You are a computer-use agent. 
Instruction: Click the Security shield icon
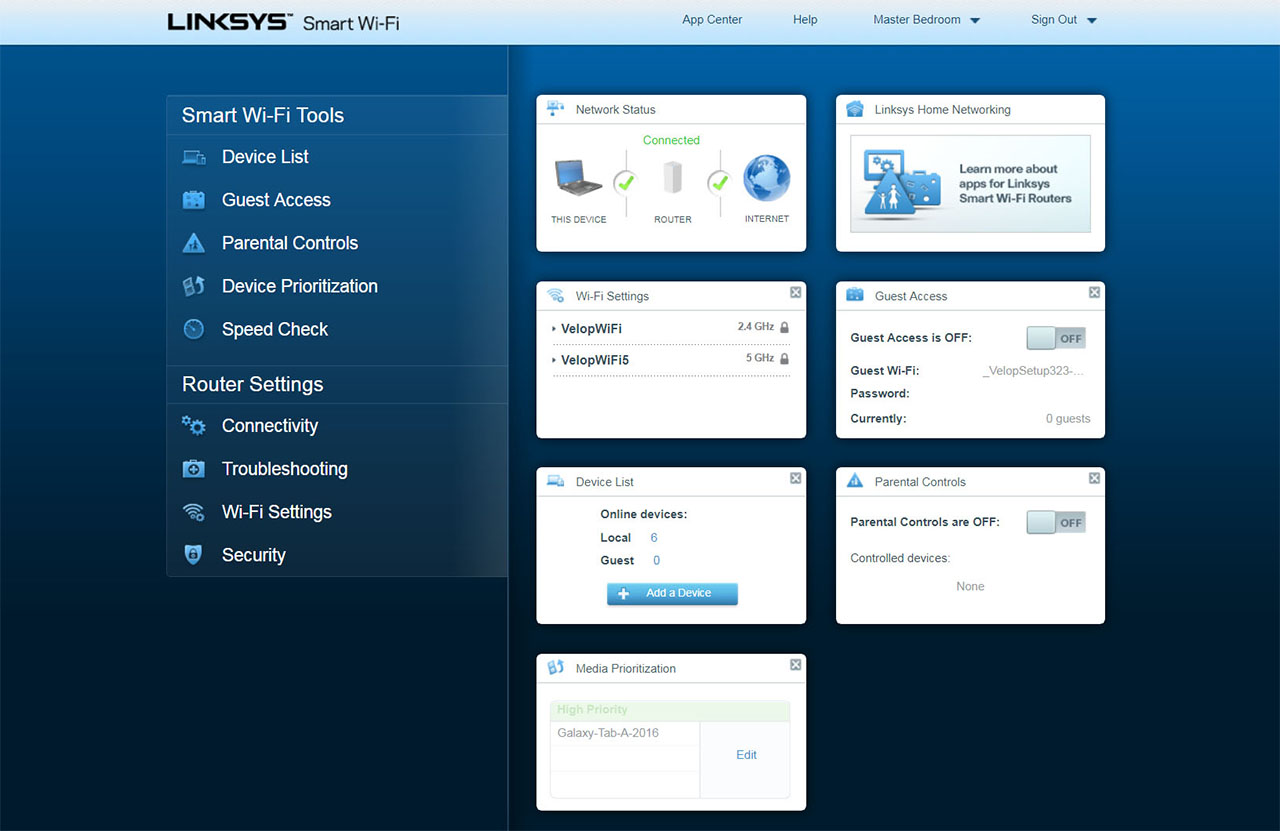tap(194, 555)
